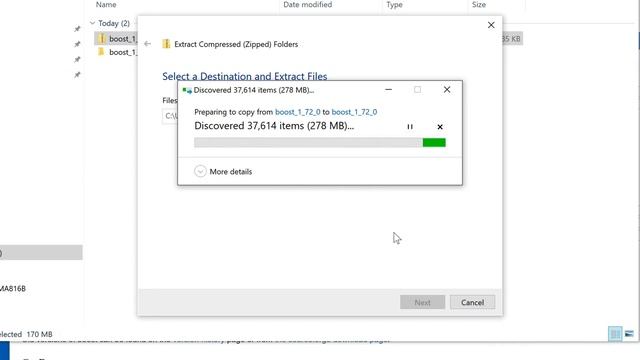Click Cancel in the Extract wizard
The height and width of the screenshot is (360, 640).
[472, 302]
